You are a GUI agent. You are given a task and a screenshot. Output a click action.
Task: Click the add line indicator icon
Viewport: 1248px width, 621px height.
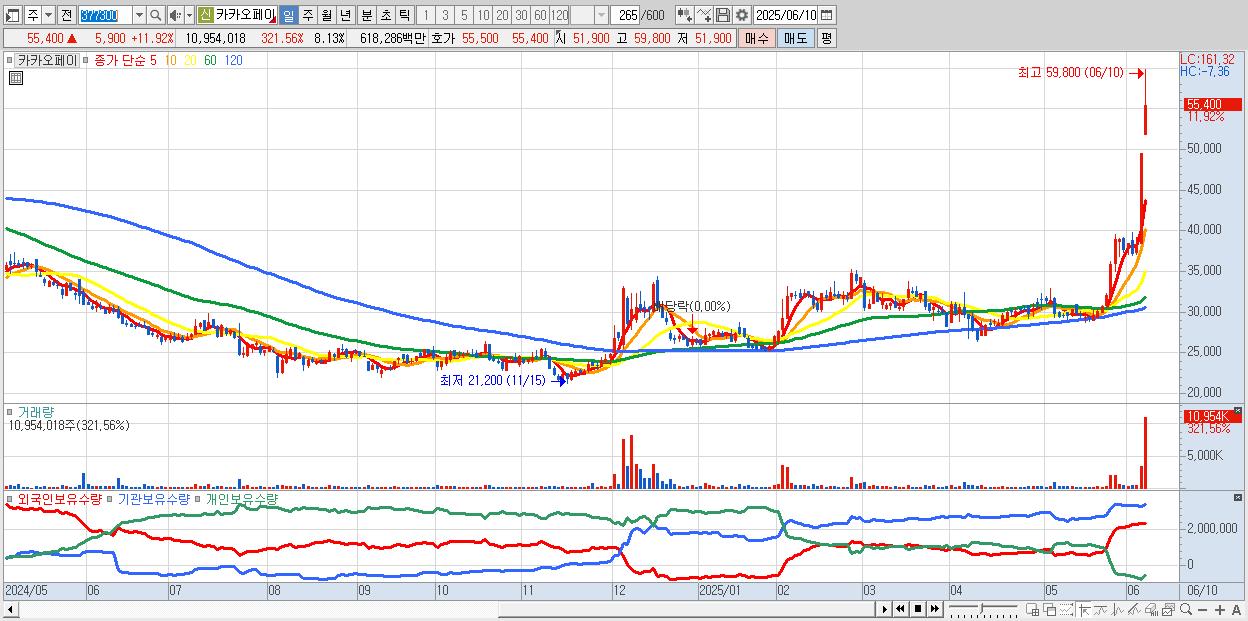[x=704, y=15]
